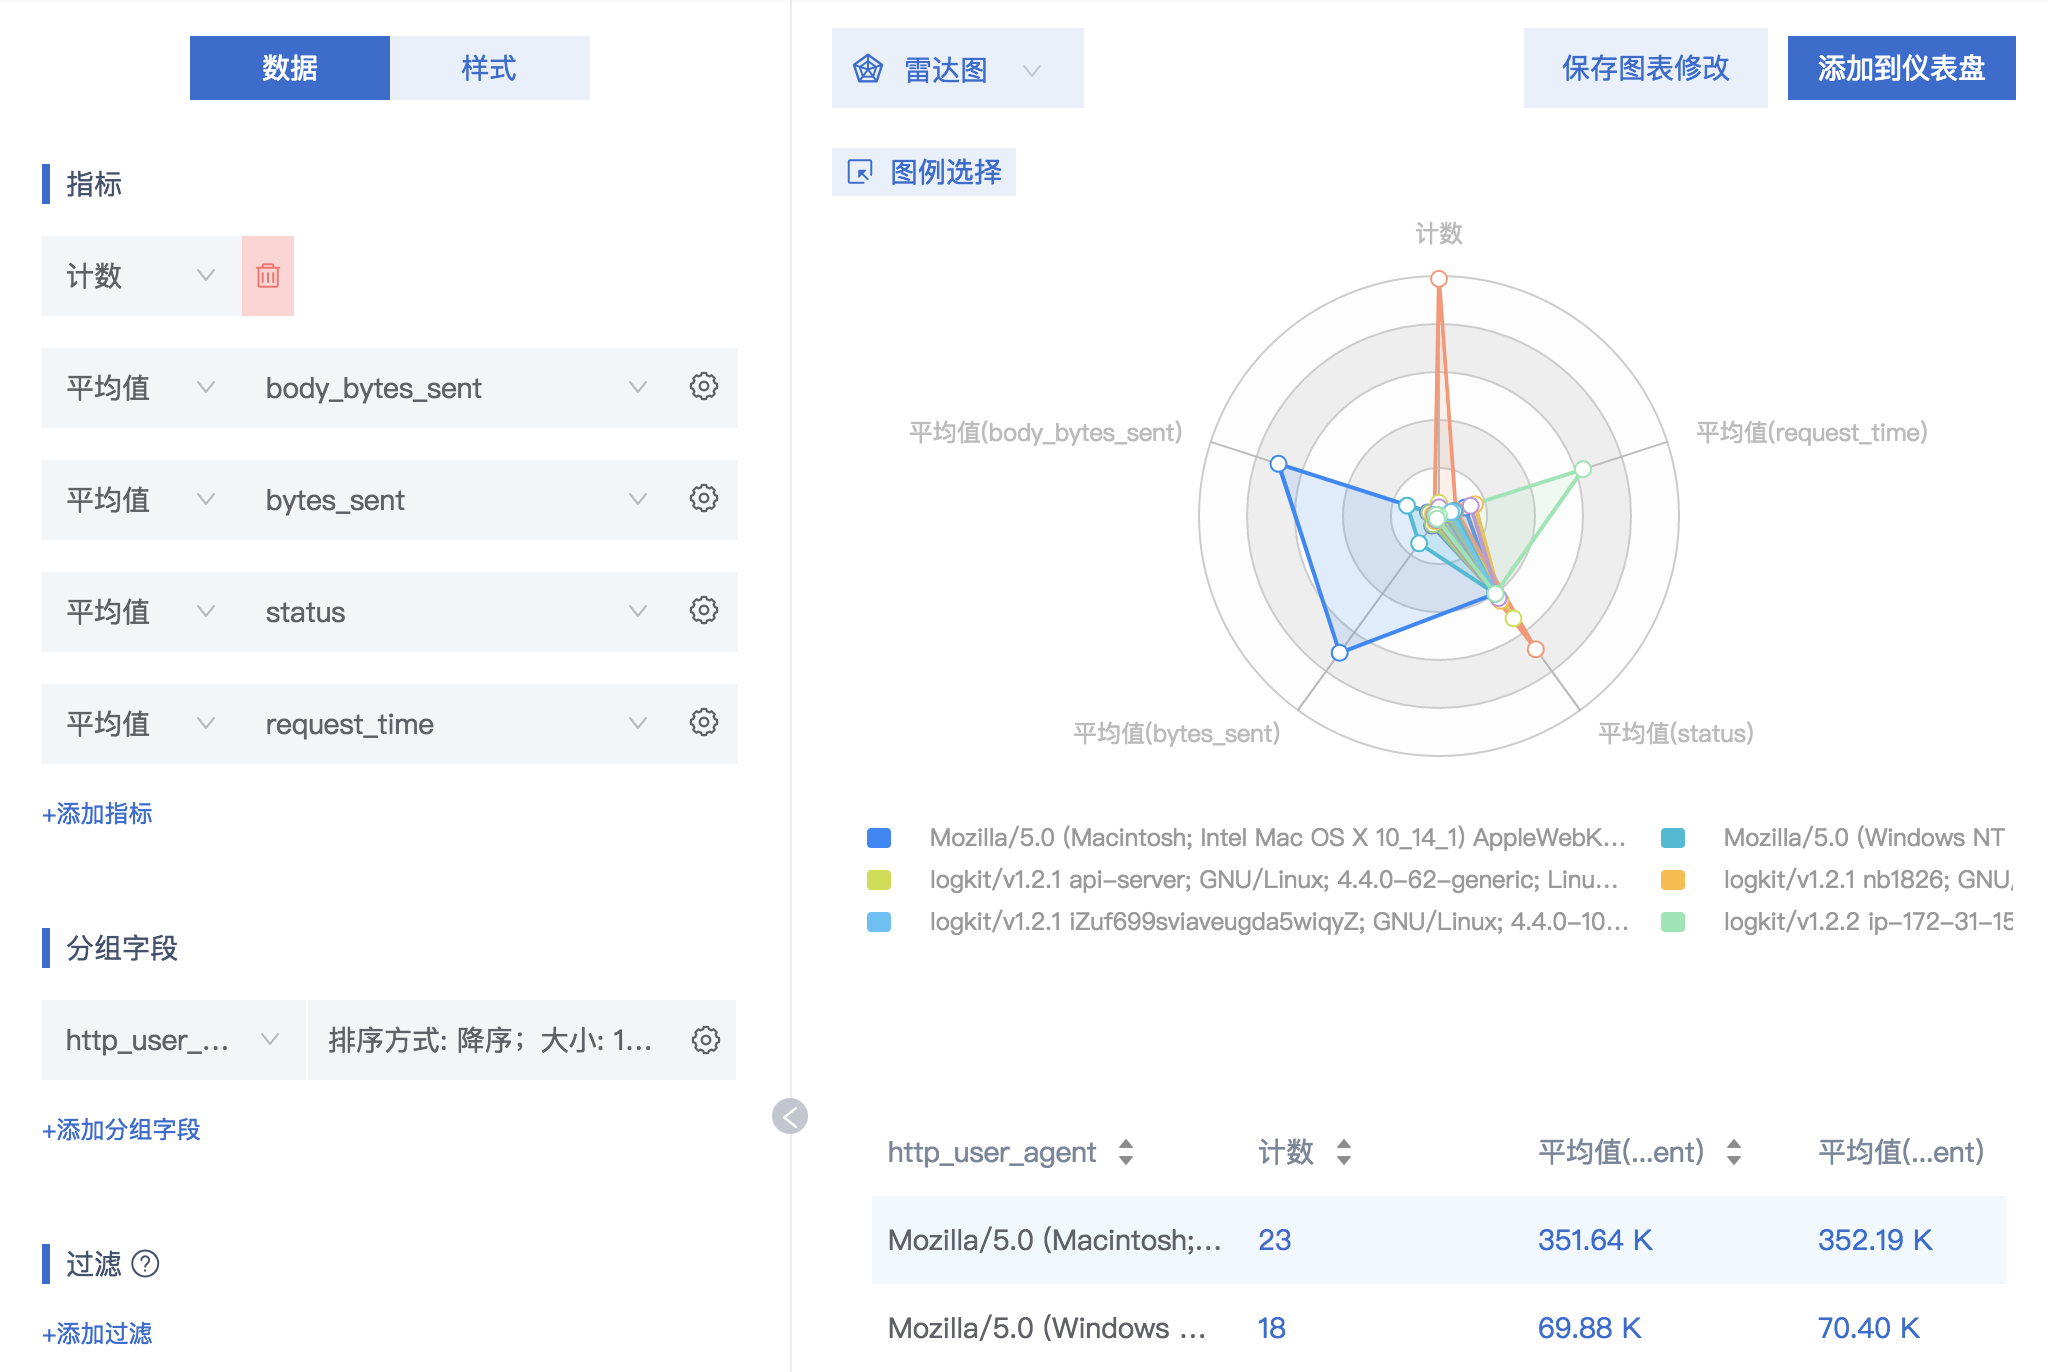
Task: Collapse the left panel with arrow button
Action: [790, 1116]
